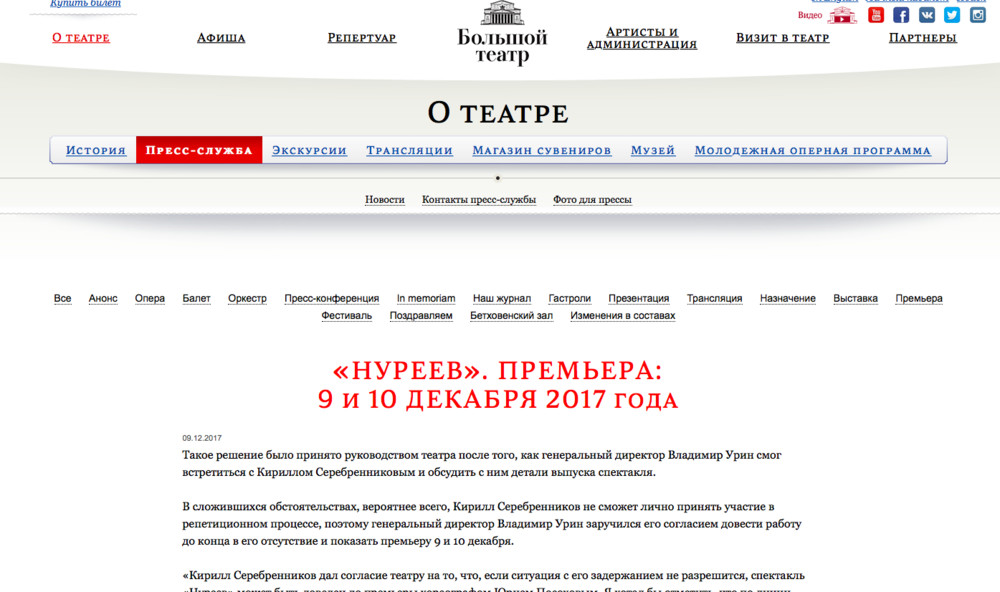Screen dimensions: 1000x592
Task: Open the Facebook page icon
Action: coord(901,15)
